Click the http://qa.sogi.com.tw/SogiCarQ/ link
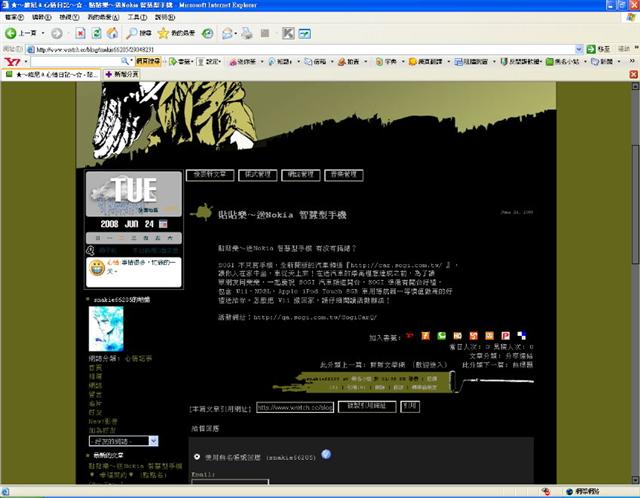Image resolution: width=640 pixels, height=498 pixels. tap(315, 317)
